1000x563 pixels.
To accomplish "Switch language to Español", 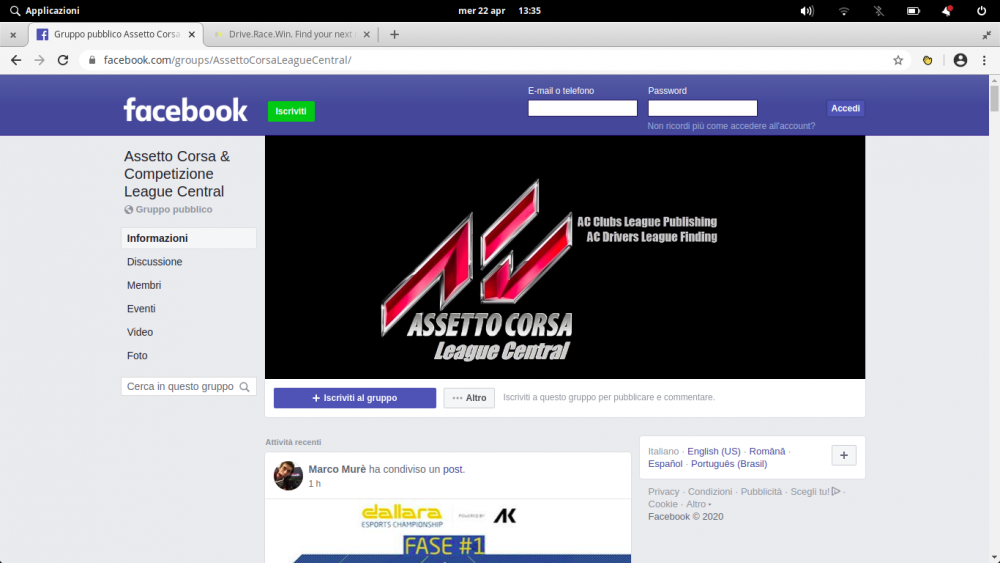I will 665,464.
